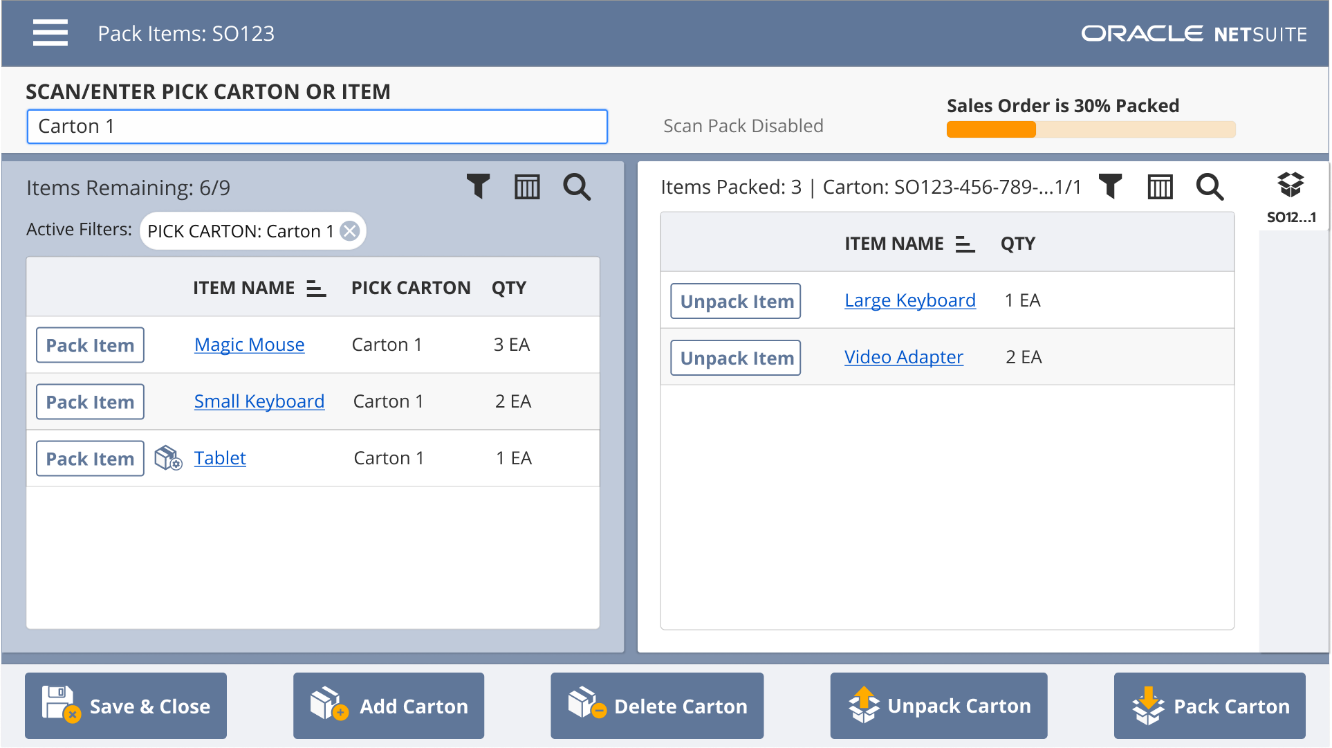The height and width of the screenshot is (748, 1332).
Task: Click search icon in Items Packed panel
Action: pyautogui.click(x=1210, y=187)
